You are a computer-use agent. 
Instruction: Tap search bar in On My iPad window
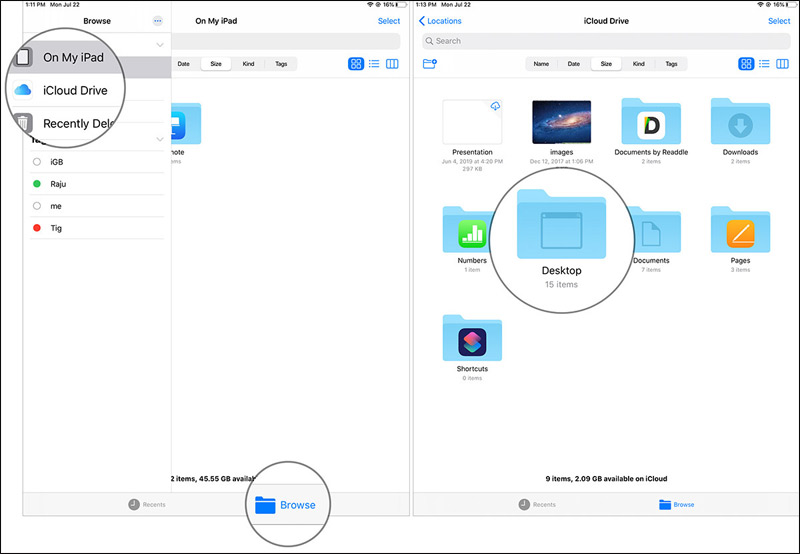[286, 41]
